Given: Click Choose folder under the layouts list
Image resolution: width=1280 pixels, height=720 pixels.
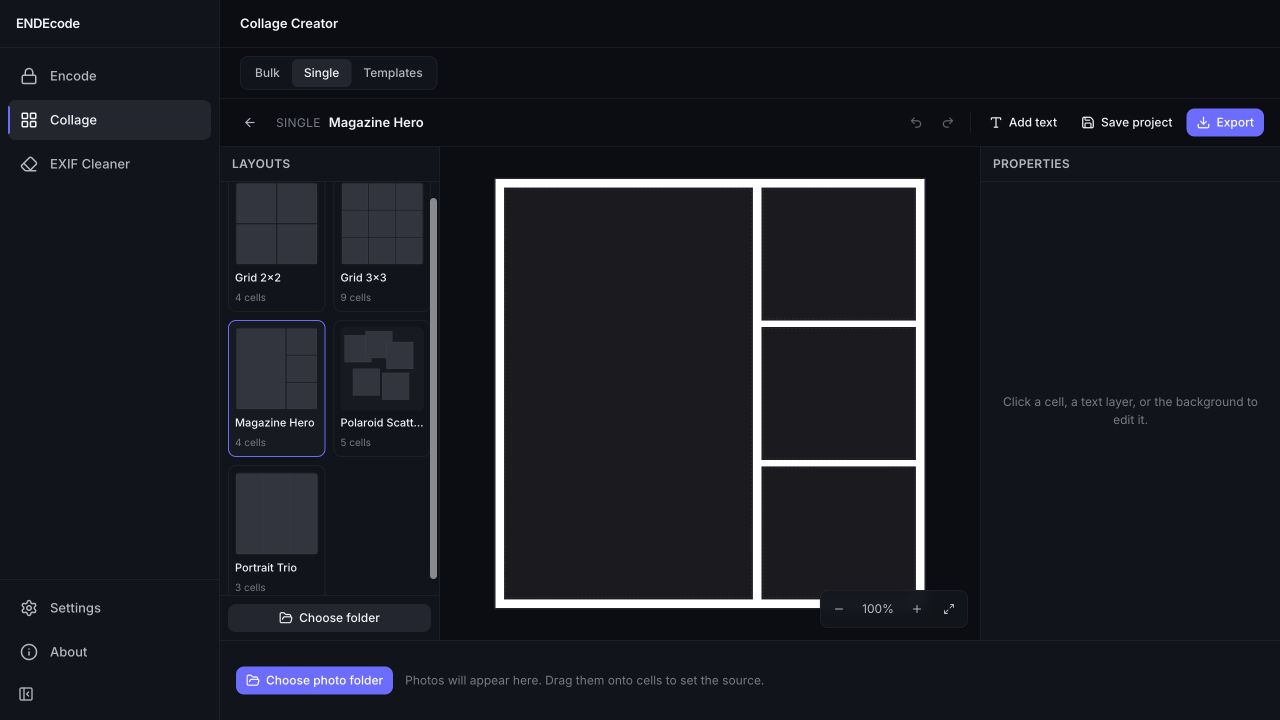Looking at the screenshot, I should pyautogui.click(x=329, y=618).
